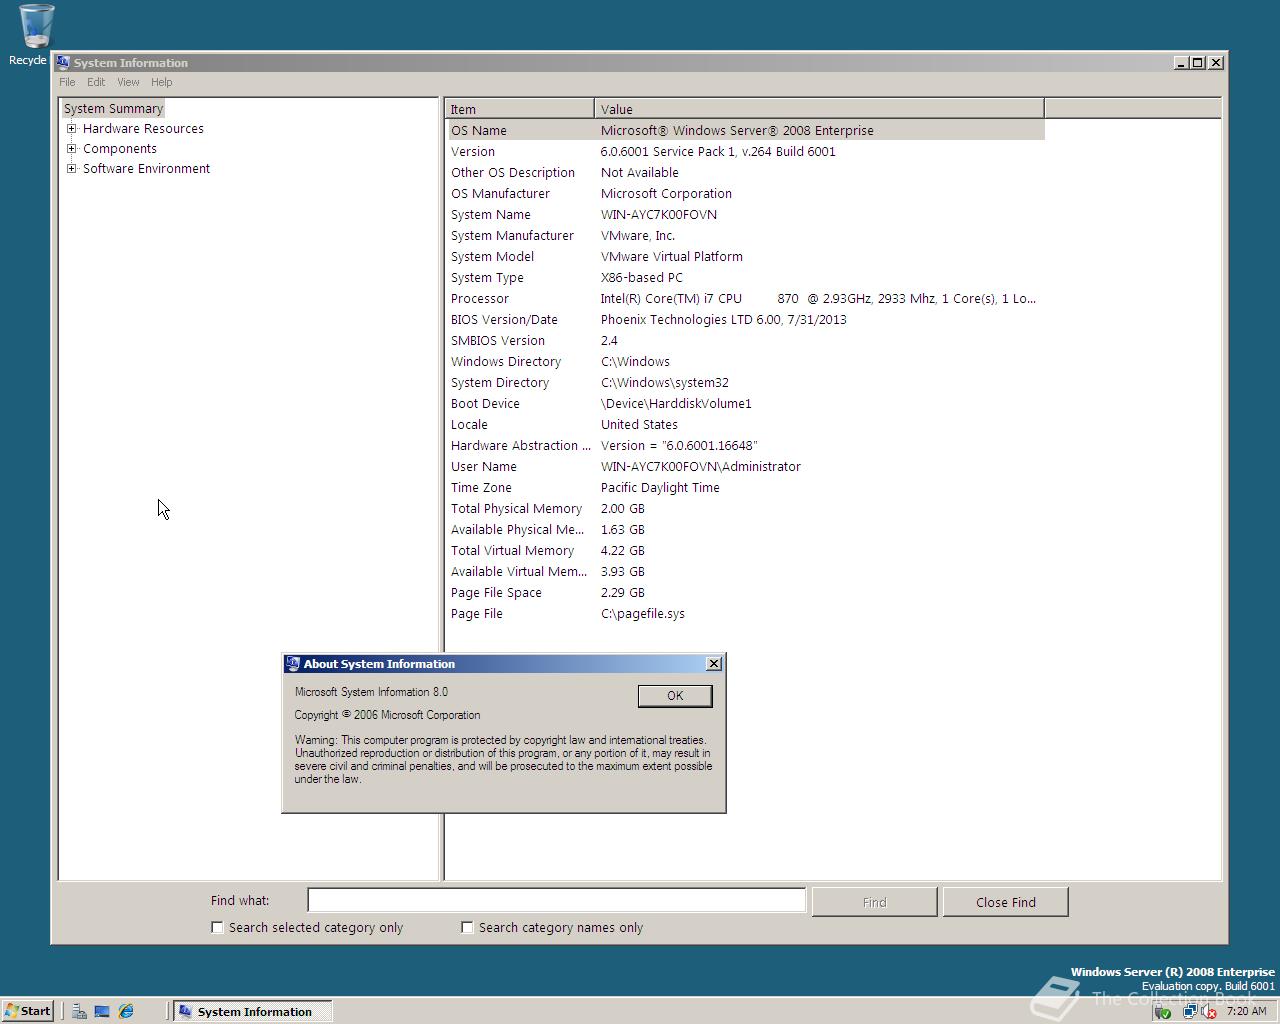
Task: Select the Other OS Description row
Action: pos(745,172)
